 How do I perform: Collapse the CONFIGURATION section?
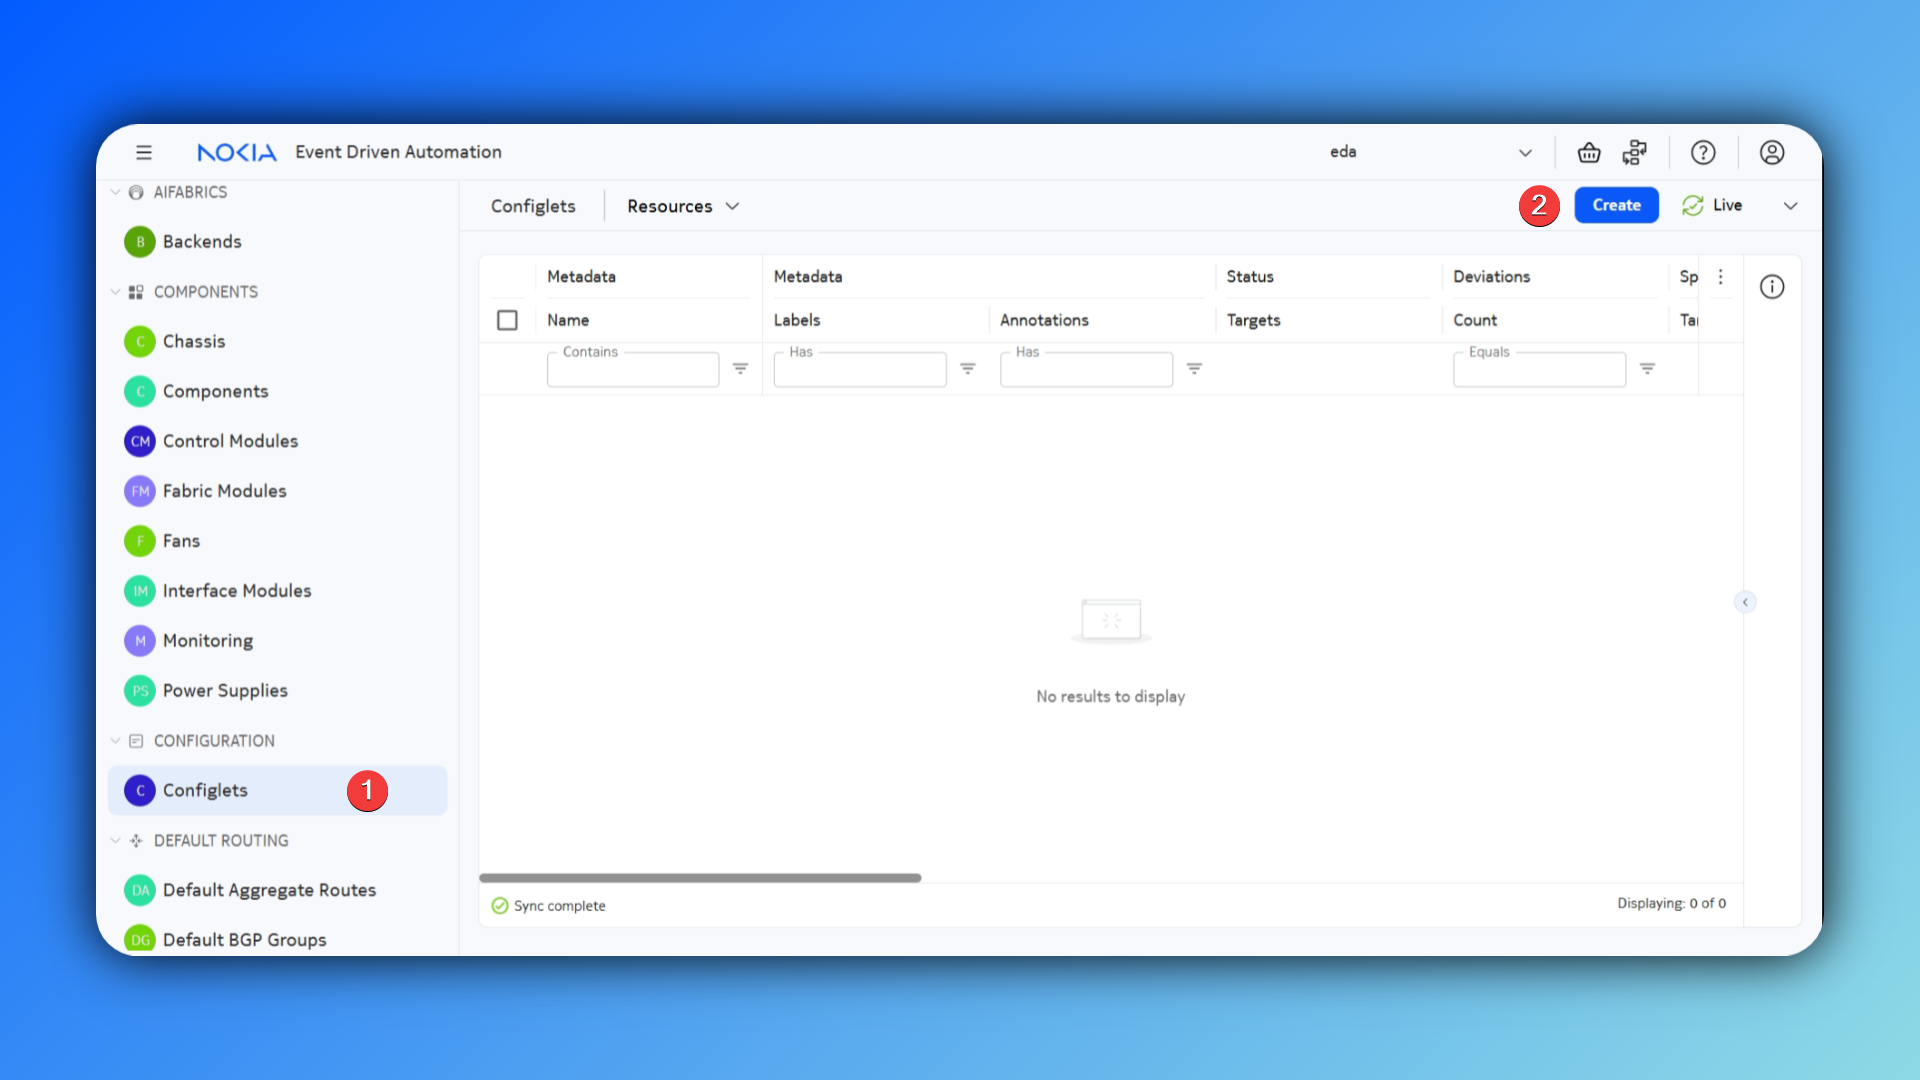116,741
